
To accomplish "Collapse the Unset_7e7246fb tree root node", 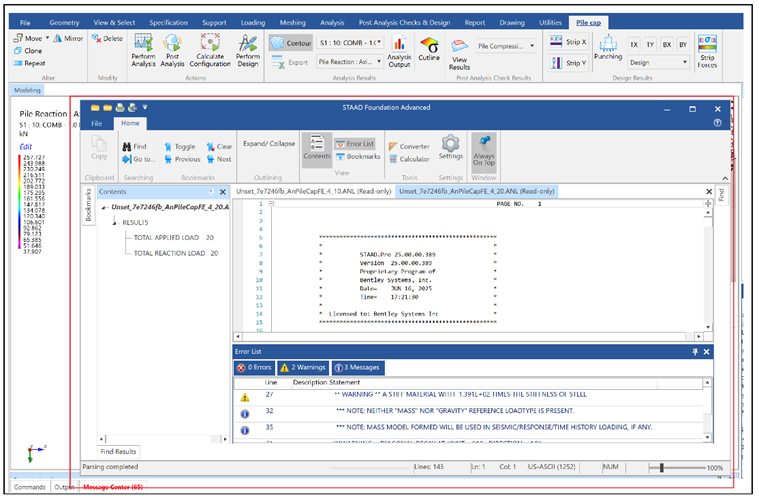I will coord(105,208).
